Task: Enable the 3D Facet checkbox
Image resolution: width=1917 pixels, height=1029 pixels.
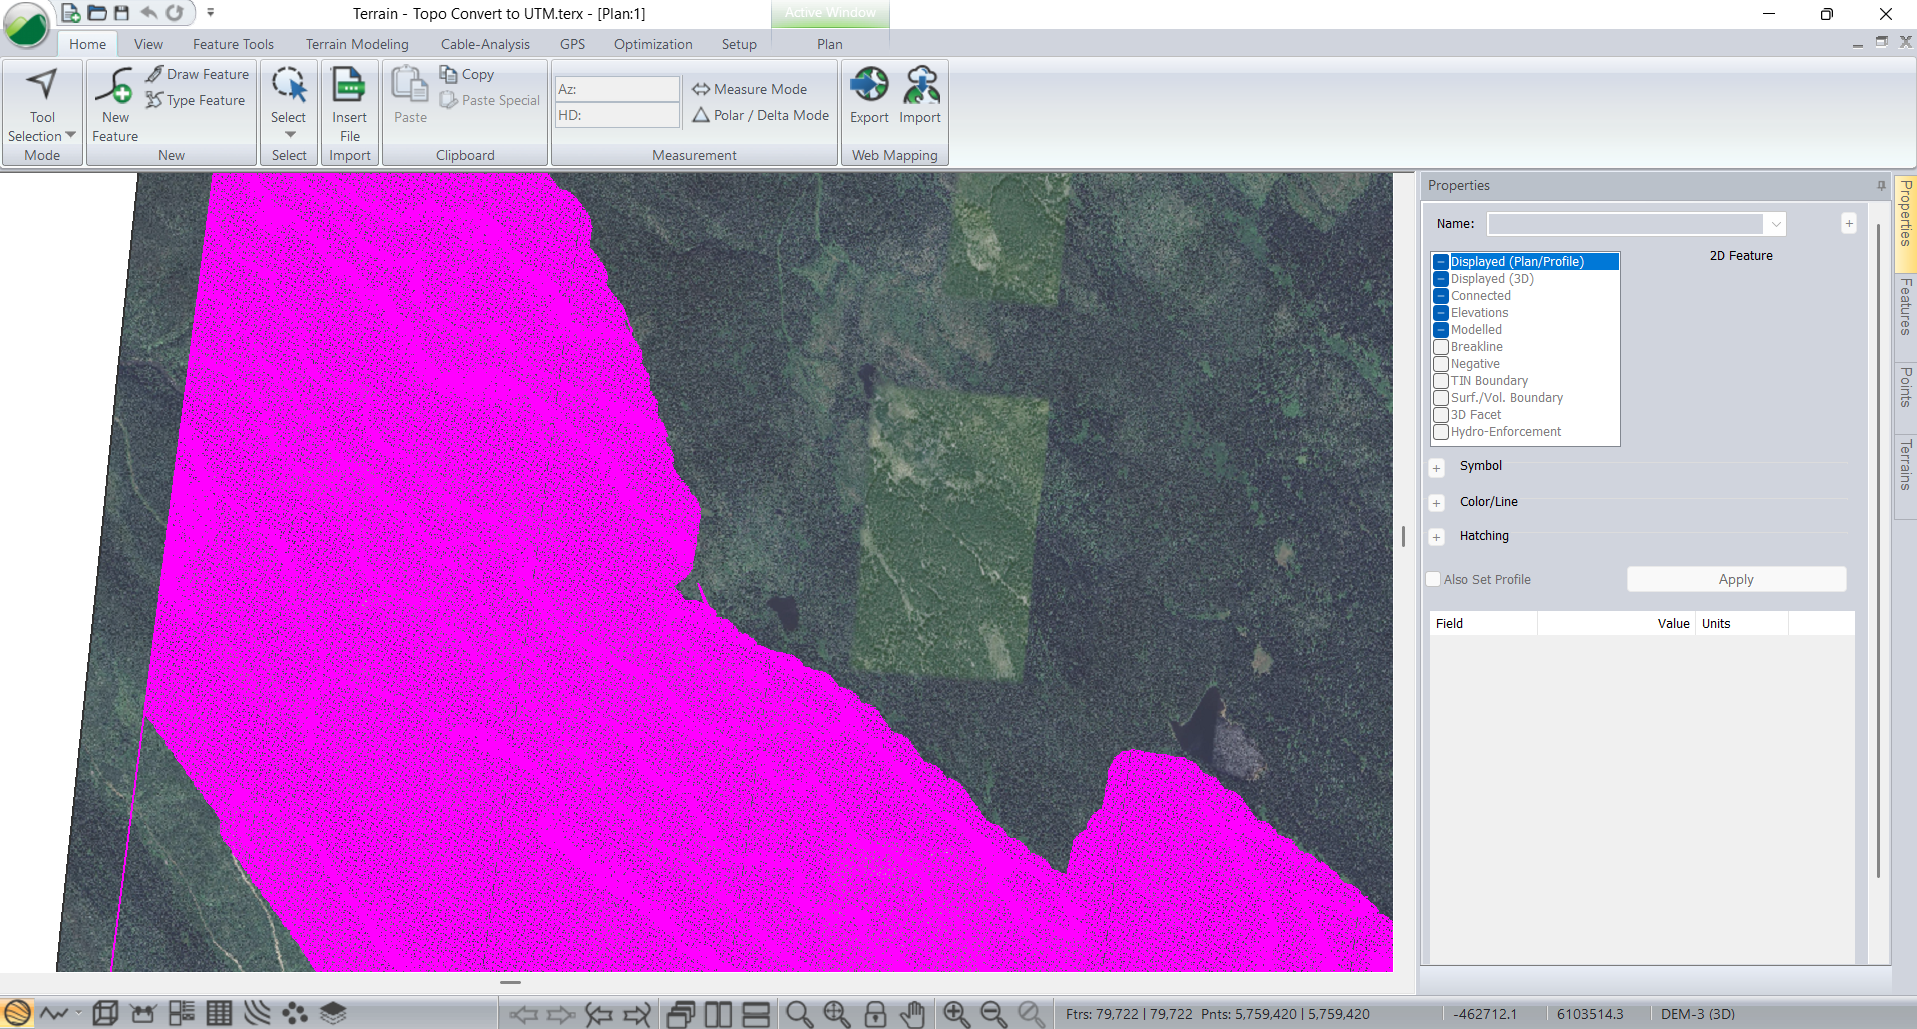Action: [x=1441, y=415]
